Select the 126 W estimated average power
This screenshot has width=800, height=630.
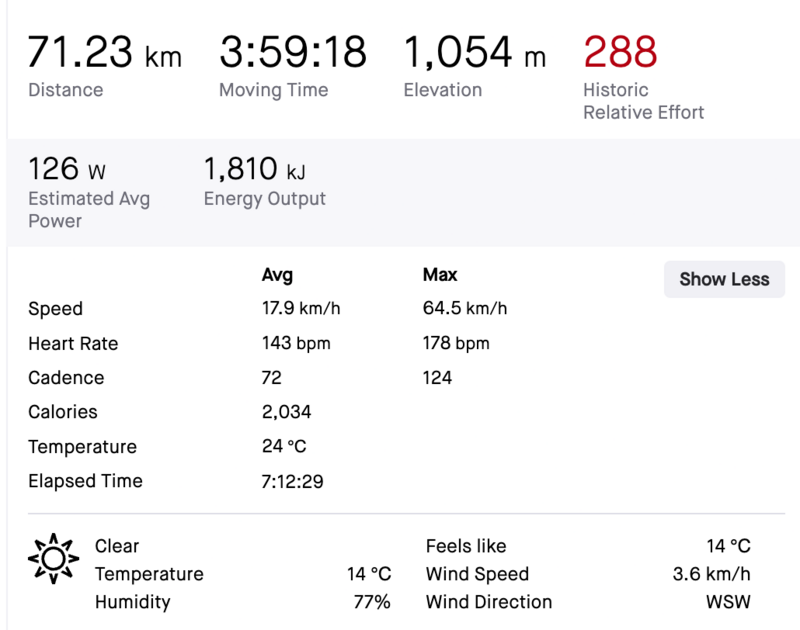pos(66,166)
